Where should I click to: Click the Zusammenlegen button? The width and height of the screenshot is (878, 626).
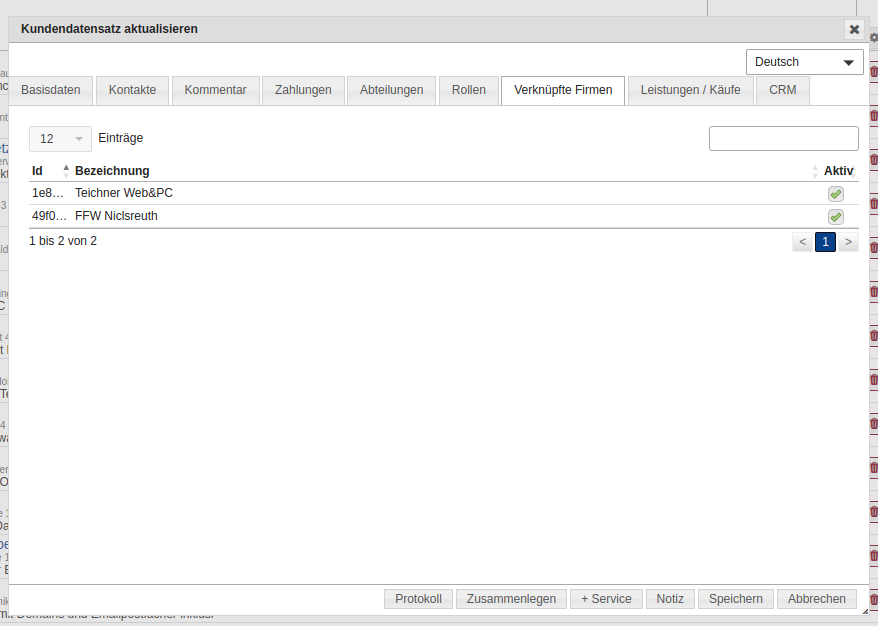511,599
